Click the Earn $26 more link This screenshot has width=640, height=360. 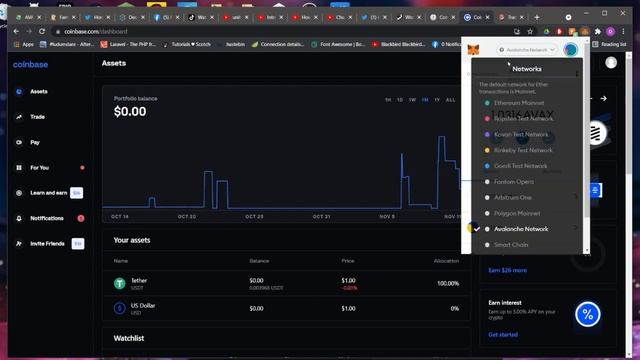tap(507, 270)
